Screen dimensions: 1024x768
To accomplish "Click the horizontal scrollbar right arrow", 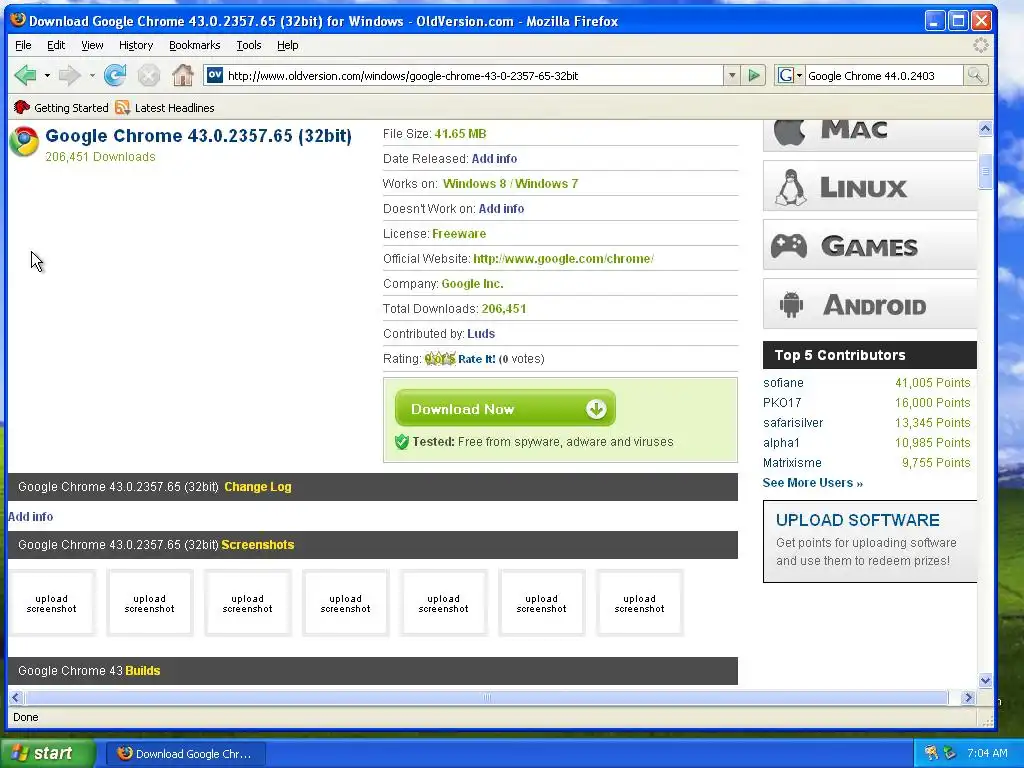I will tap(968, 697).
